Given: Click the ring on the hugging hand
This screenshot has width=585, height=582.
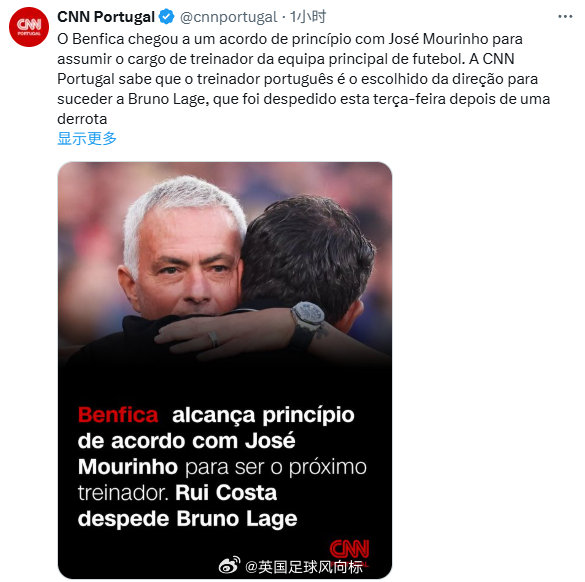Looking at the screenshot, I should 213,339.
